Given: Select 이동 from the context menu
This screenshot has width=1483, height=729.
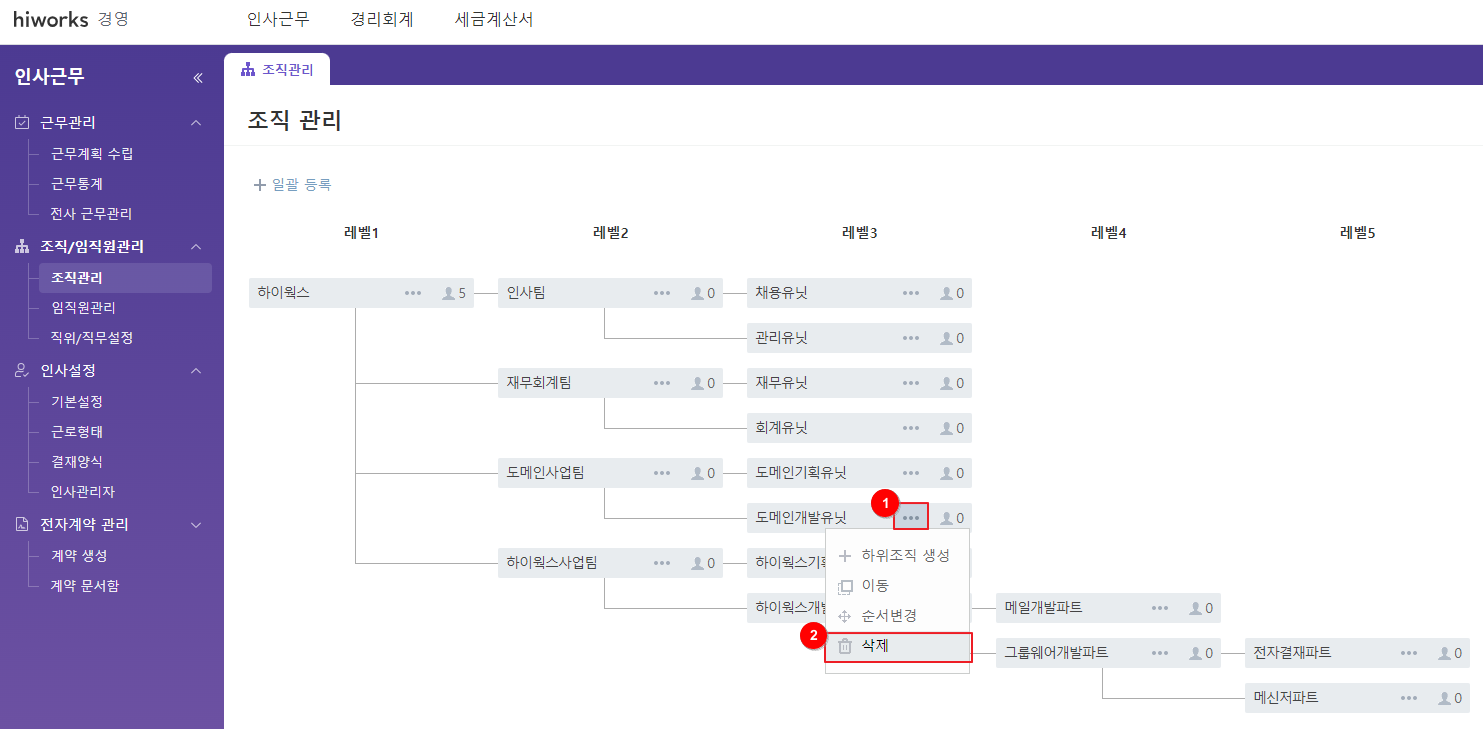Looking at the screenshot, I should click(x=875, y=586).
